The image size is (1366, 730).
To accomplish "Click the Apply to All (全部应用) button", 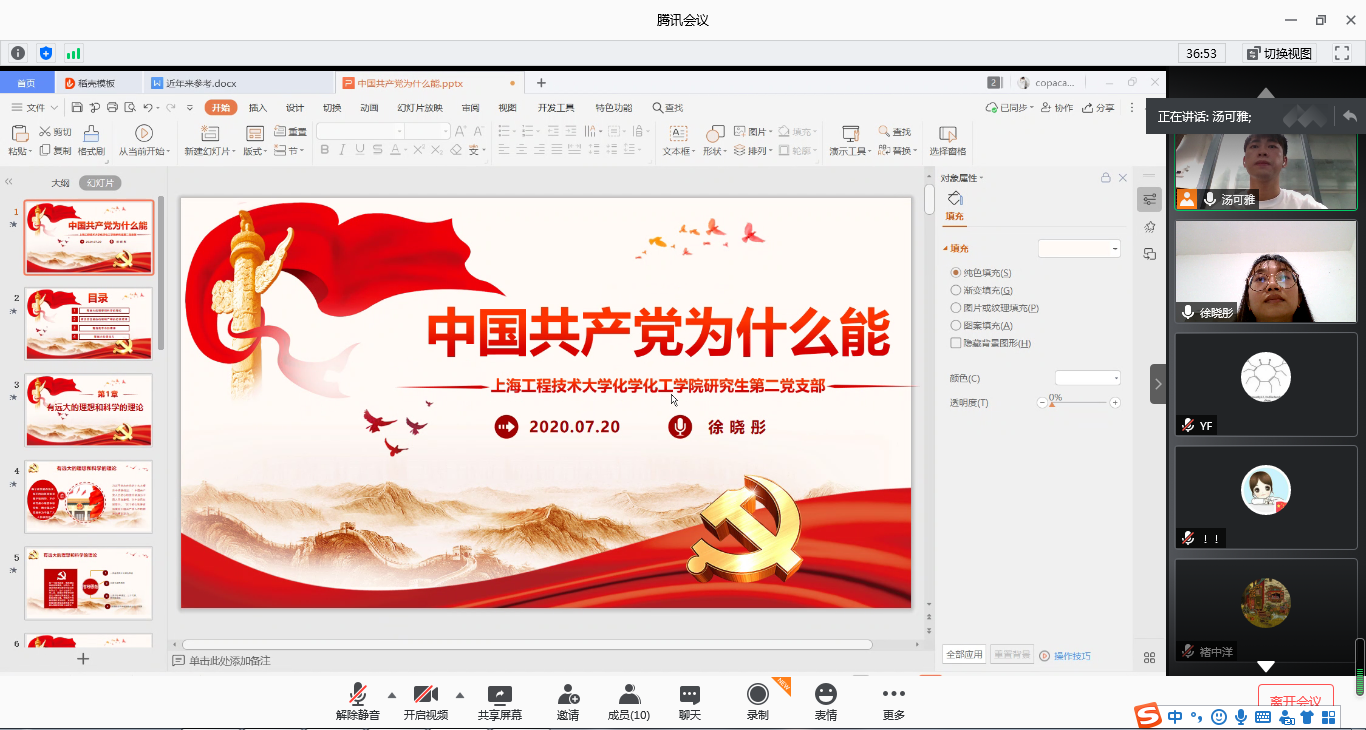I will pyautogui.click(x=963, y=655).
